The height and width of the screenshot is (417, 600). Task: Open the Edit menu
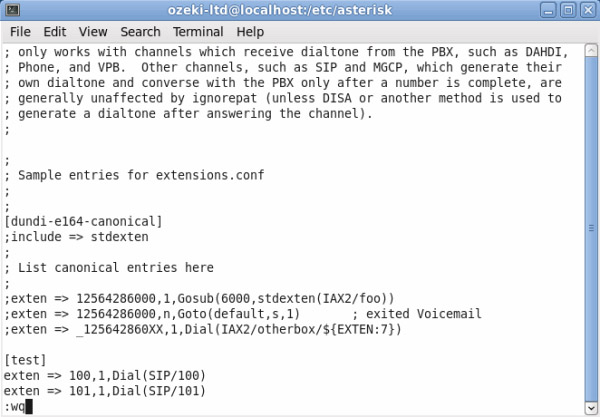[55, 32]
